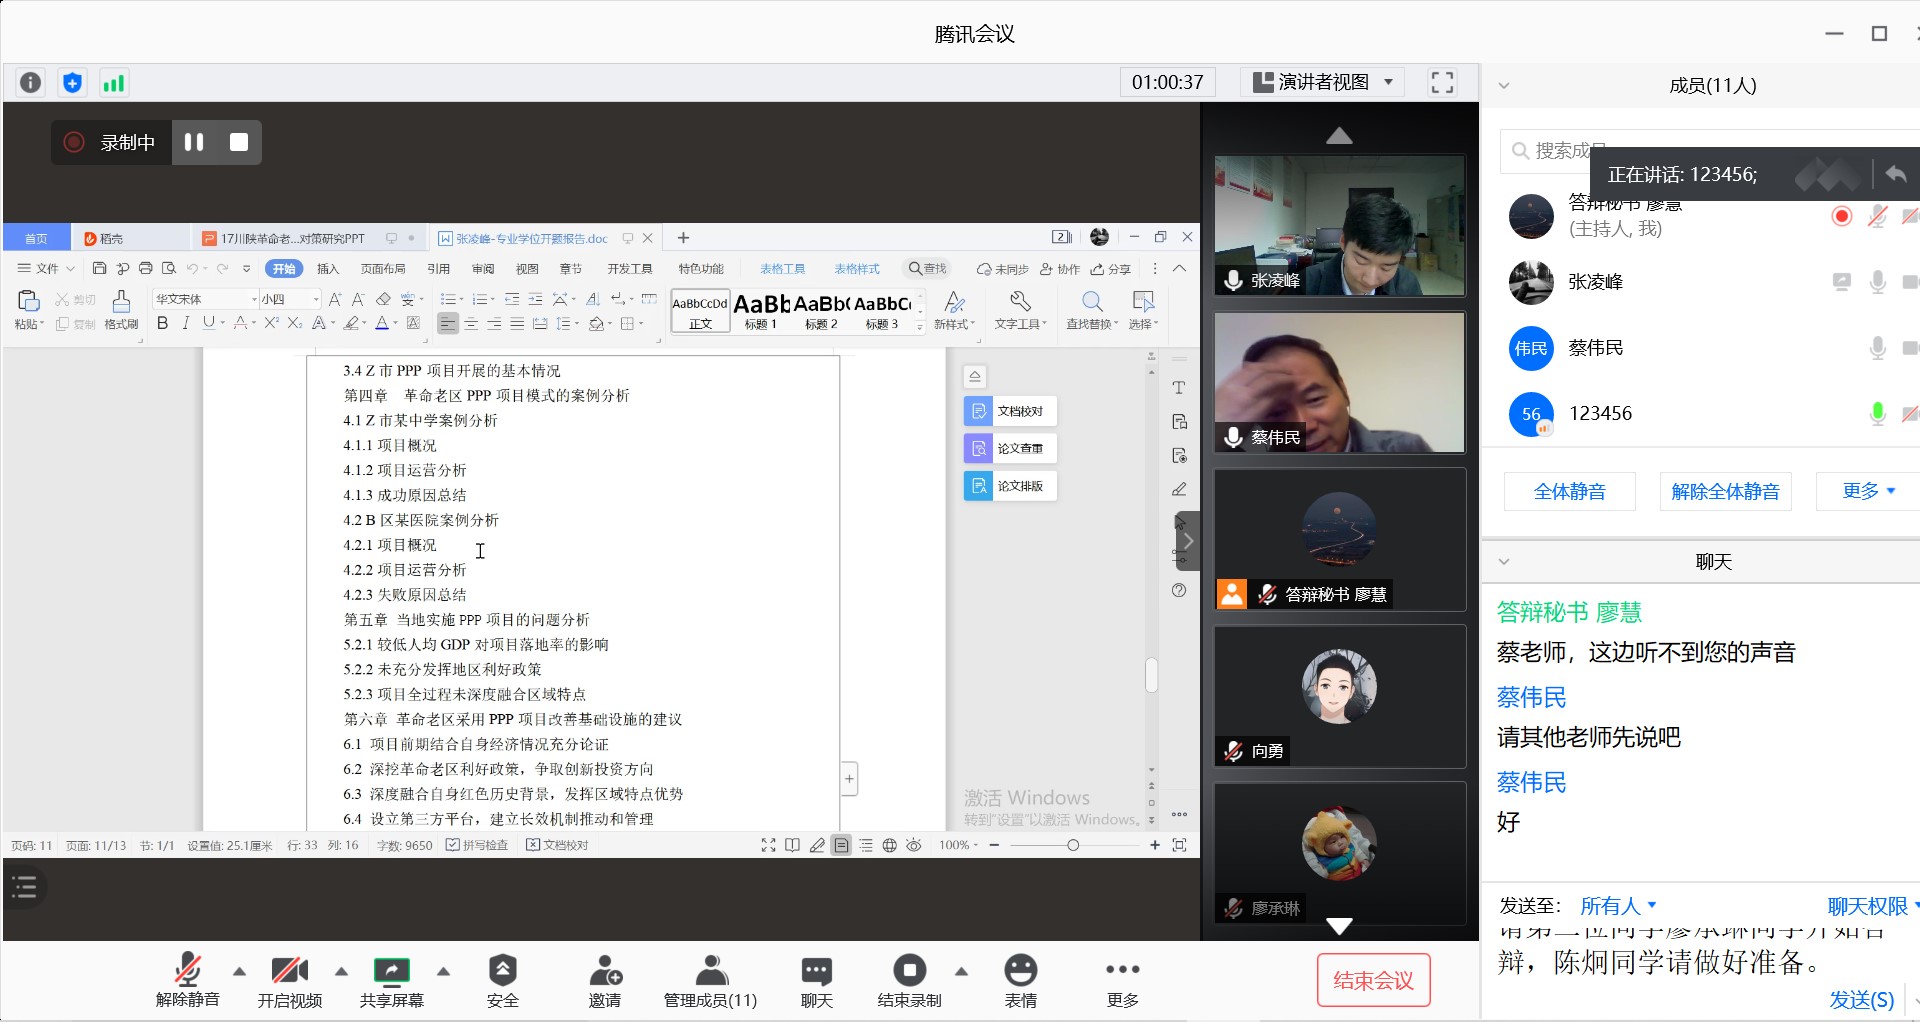Collapse the 聊天 panel header
The image size is (1920, 1022).
(x=1504, y=562)
